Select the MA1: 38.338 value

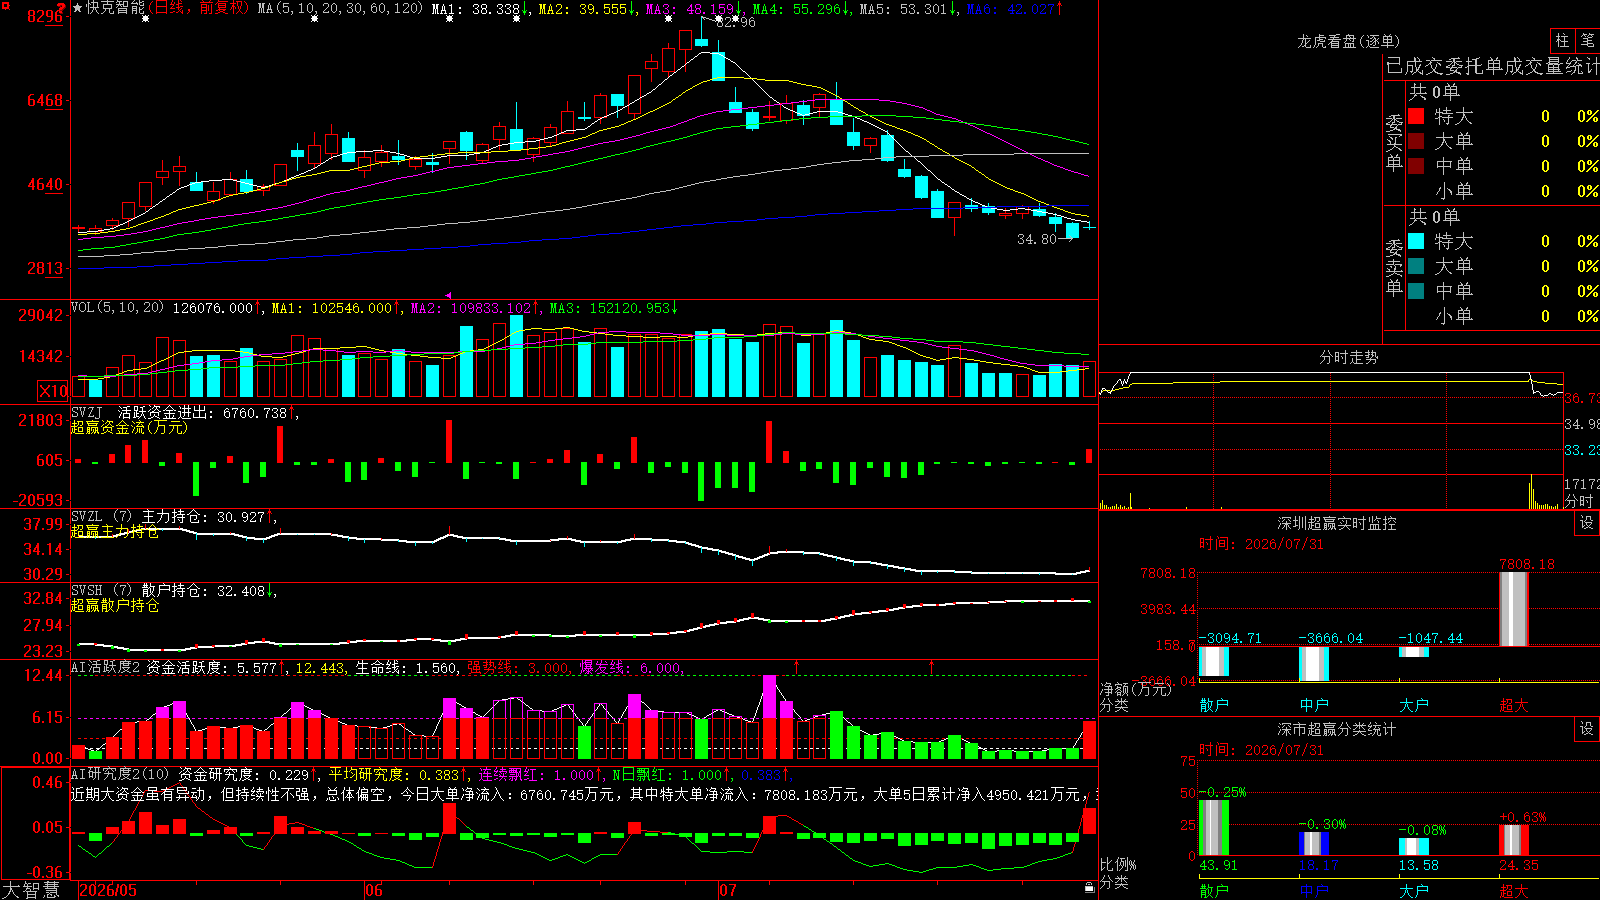pos(475,9)
